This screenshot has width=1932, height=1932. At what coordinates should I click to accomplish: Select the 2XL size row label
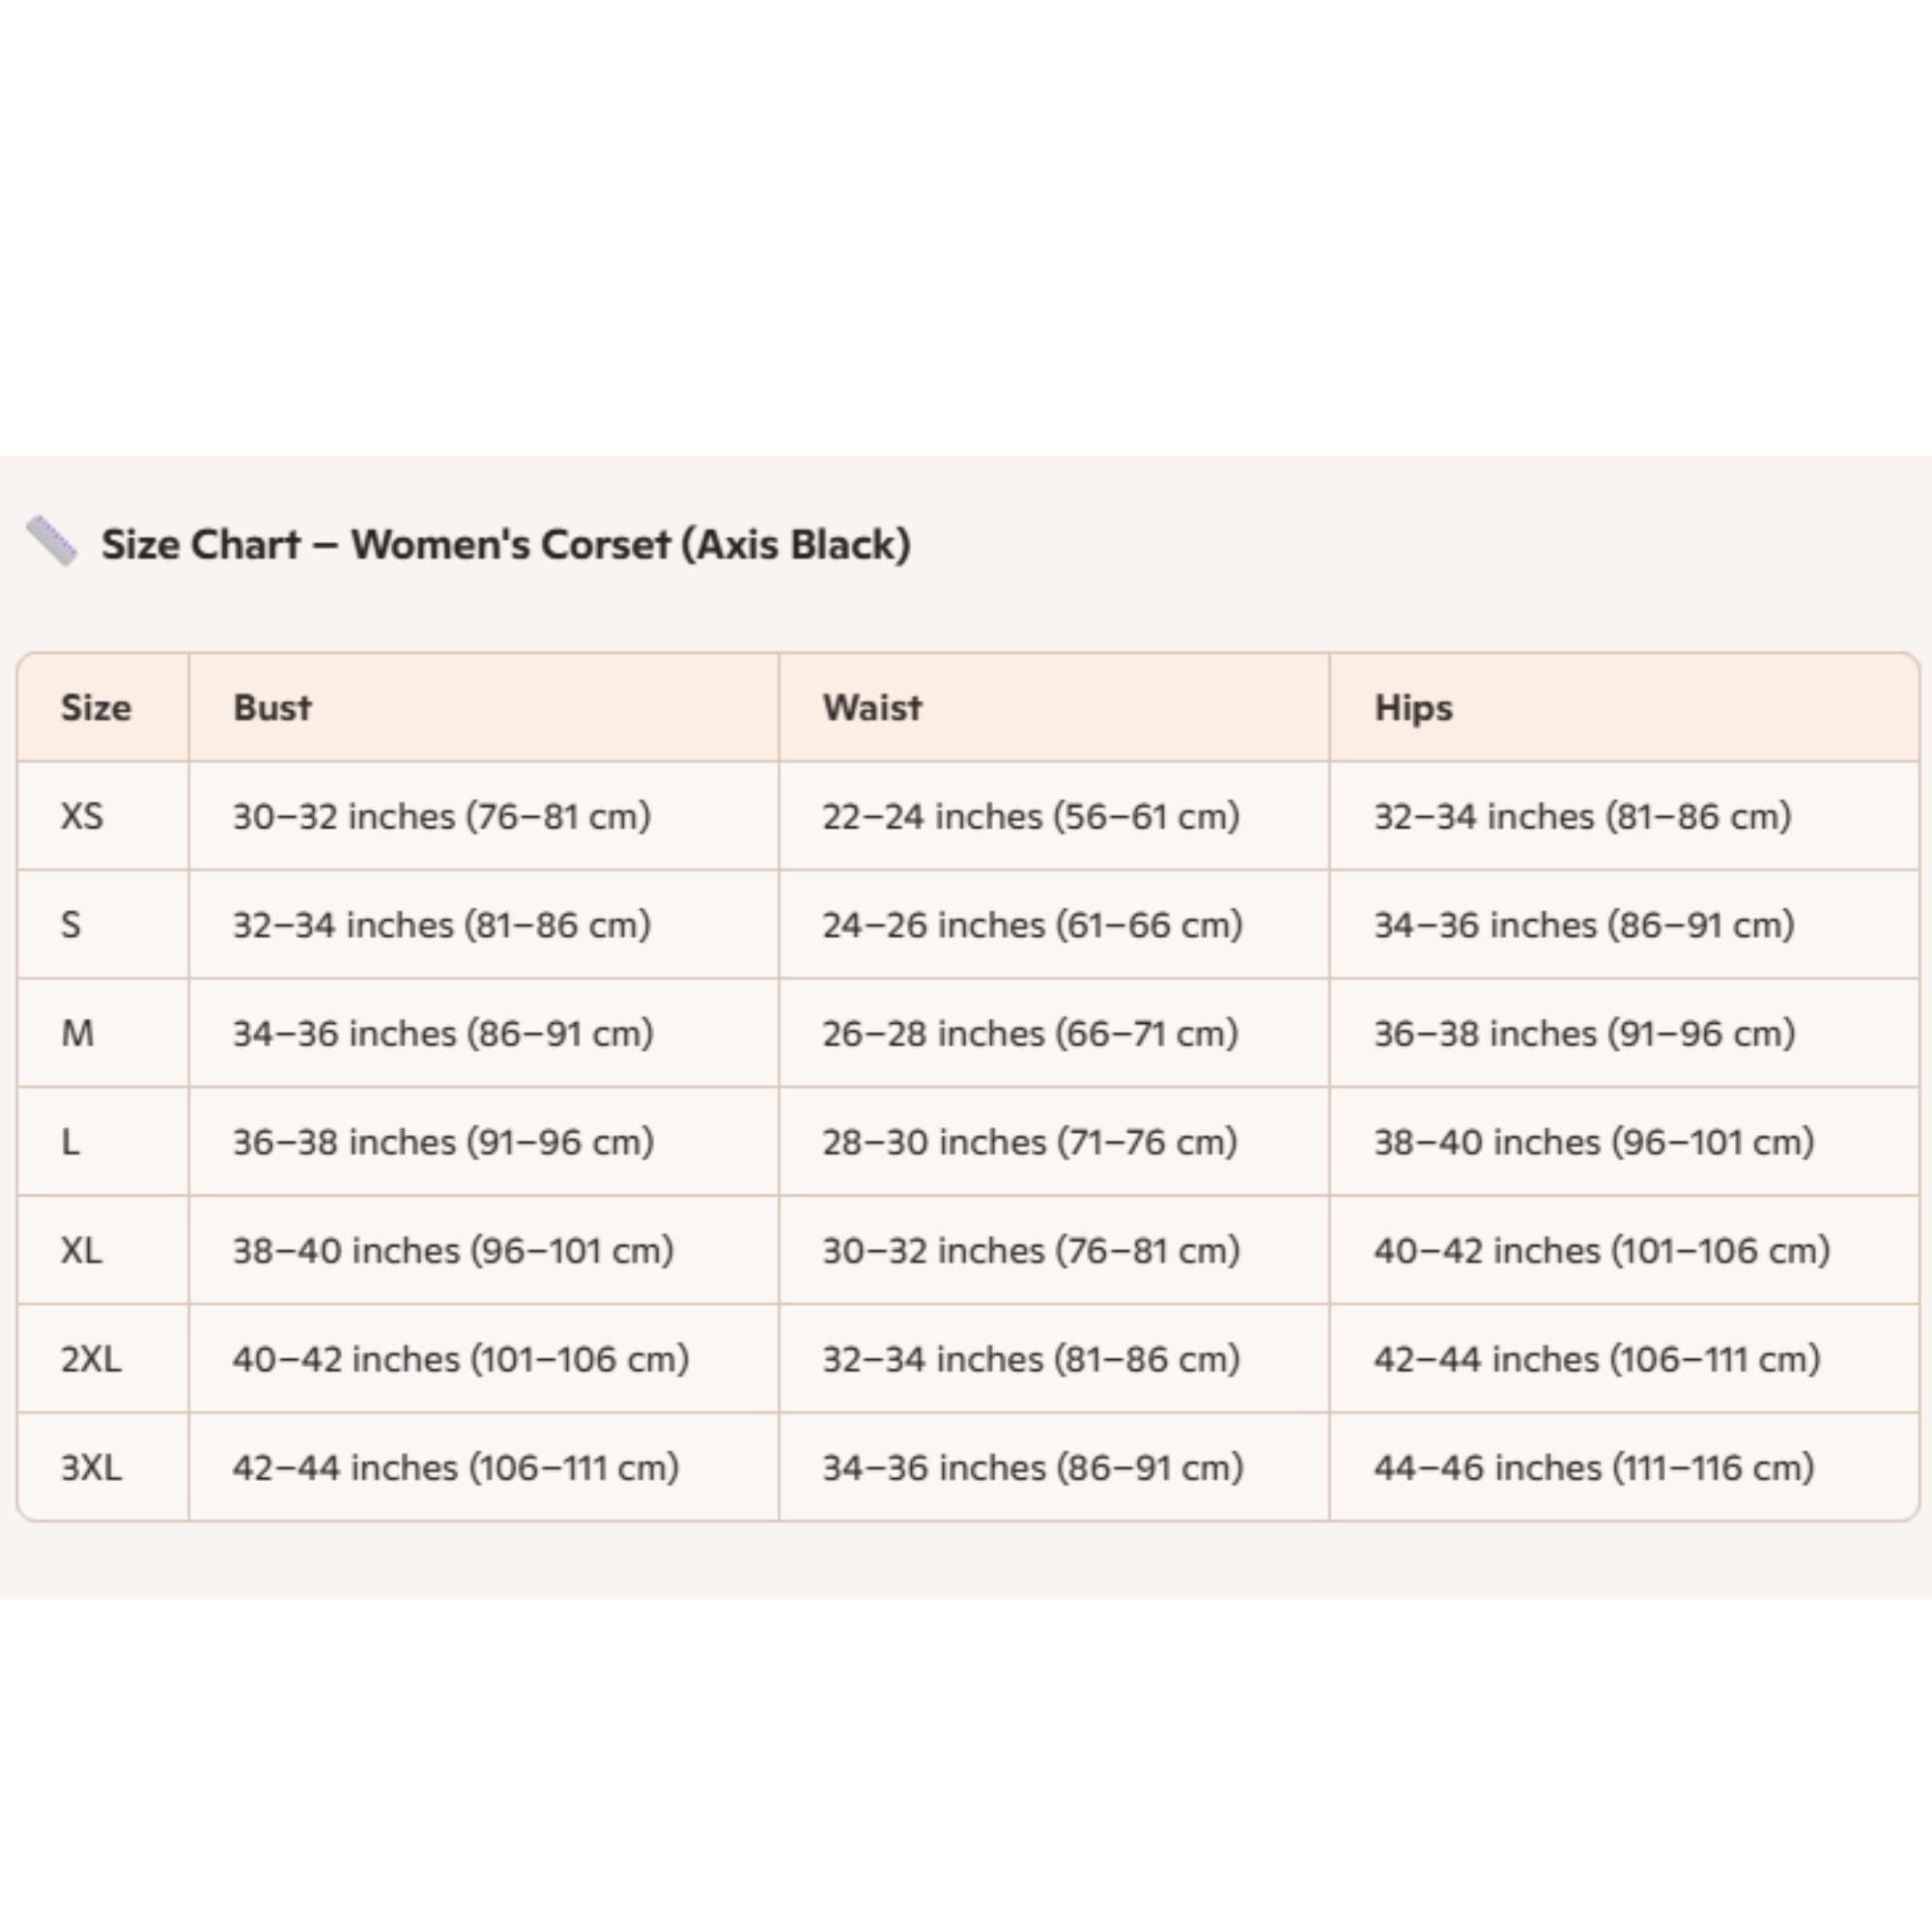point(91,1359)
